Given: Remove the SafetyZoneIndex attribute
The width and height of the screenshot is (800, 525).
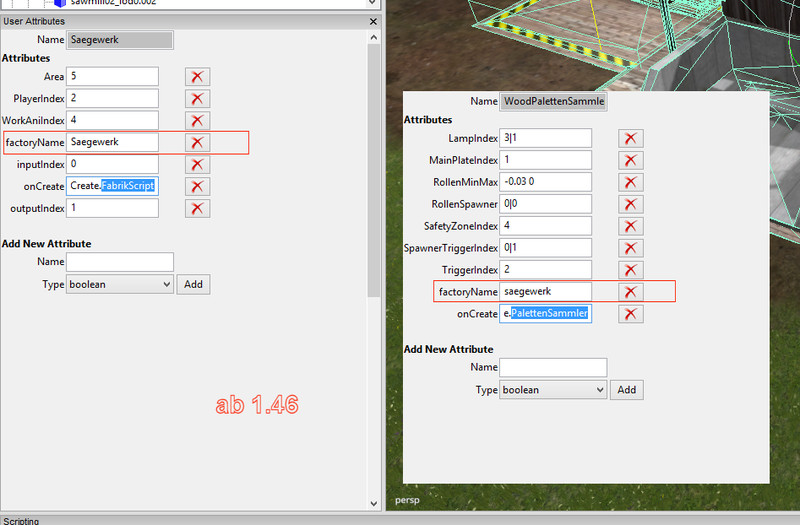Looking at the screenshot, I should pos(630,226).
